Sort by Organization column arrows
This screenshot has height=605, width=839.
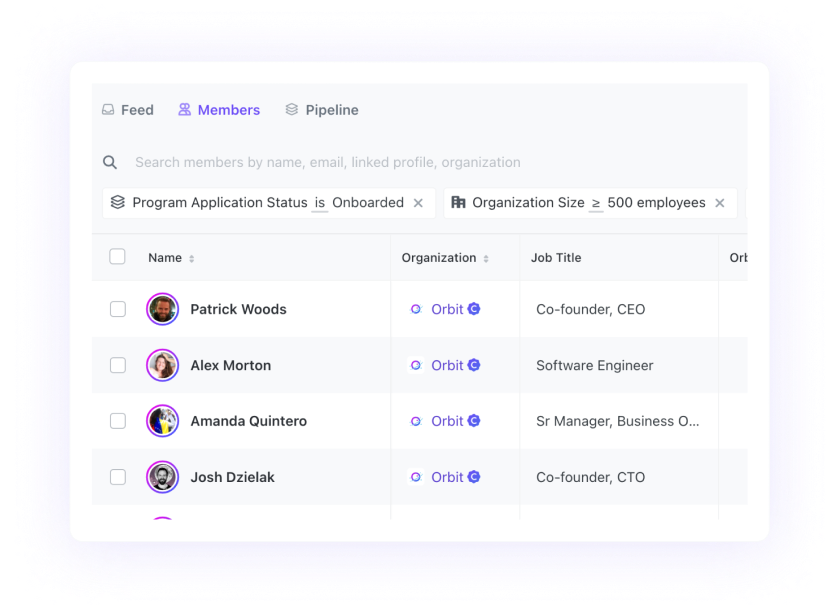(486, 258)
